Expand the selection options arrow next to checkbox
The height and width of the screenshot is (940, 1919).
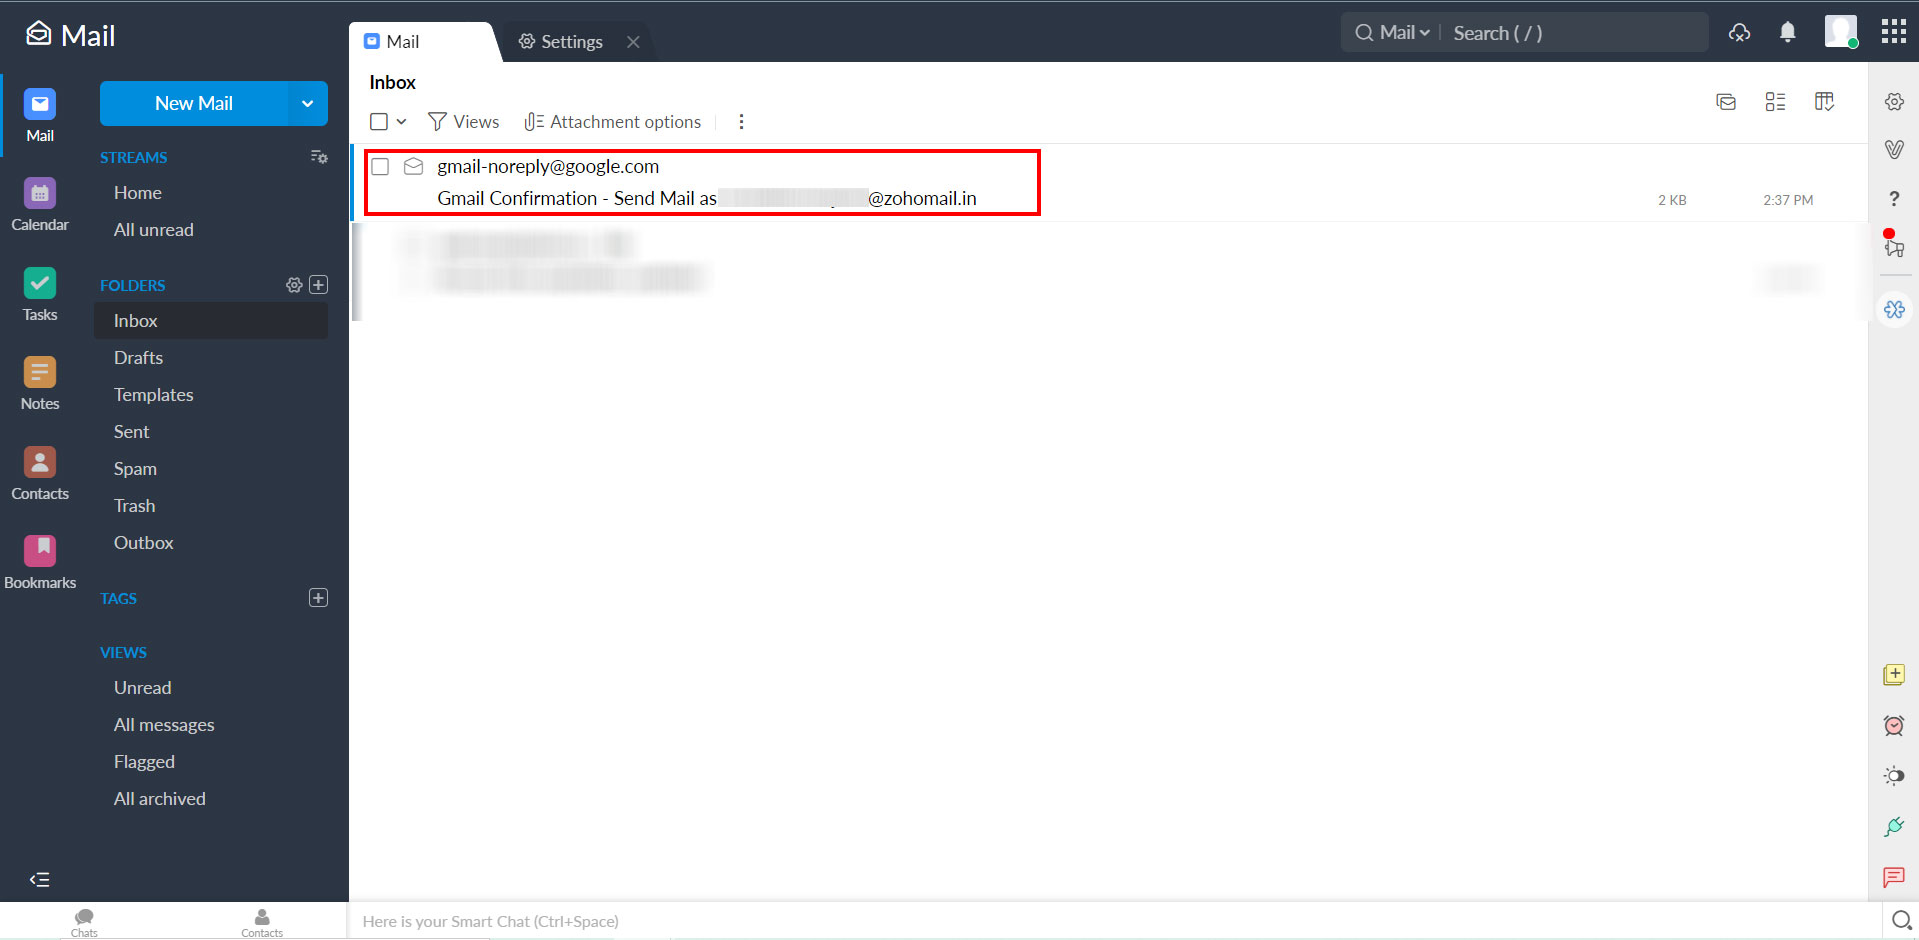(401, 121)
